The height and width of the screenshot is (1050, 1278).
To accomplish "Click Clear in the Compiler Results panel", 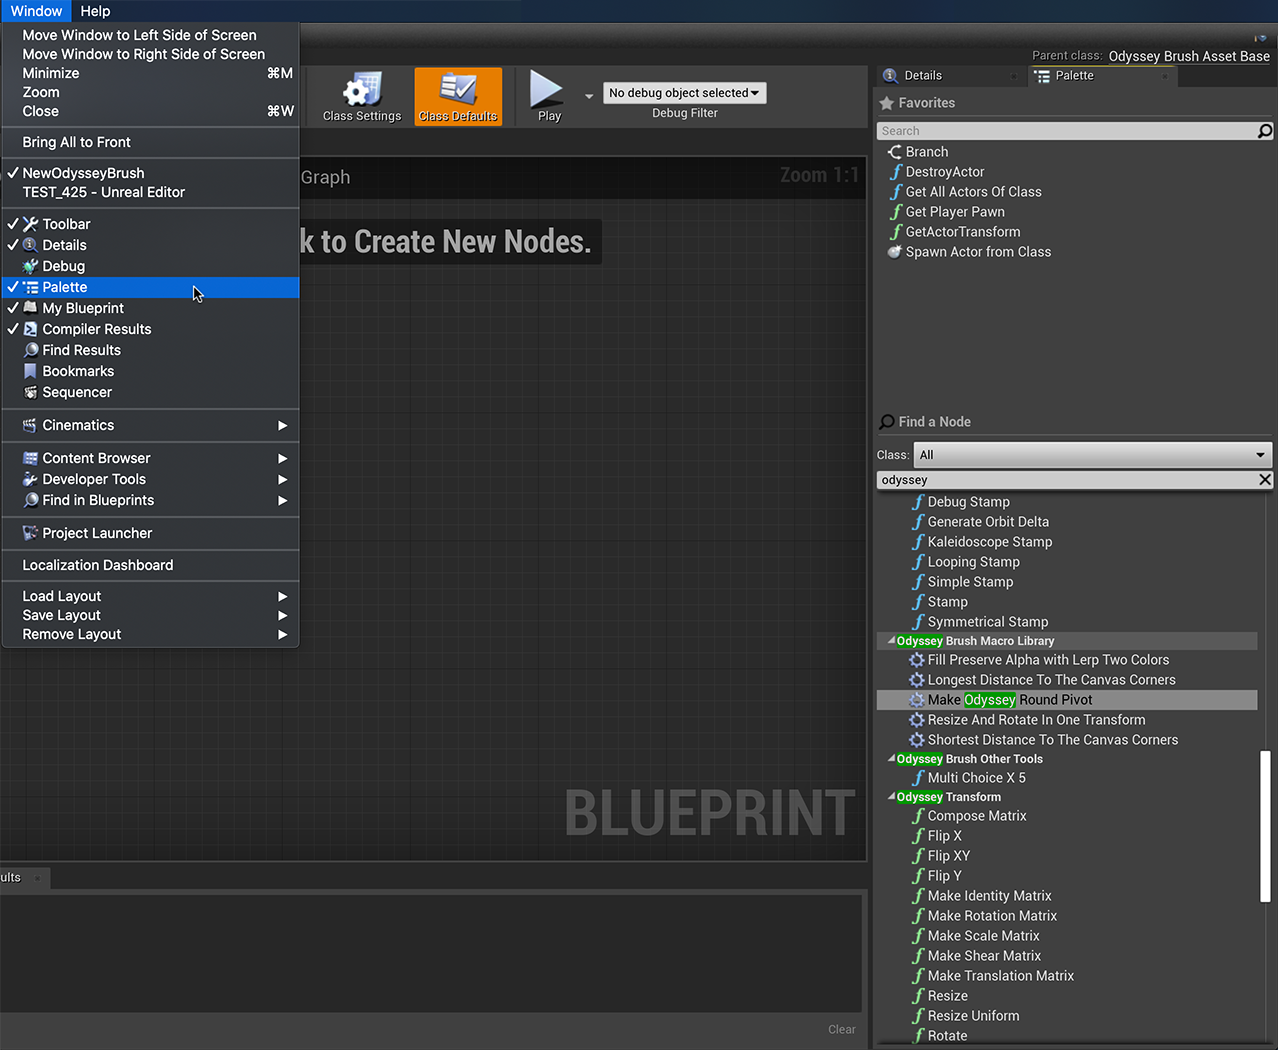I will point(840,1029).
